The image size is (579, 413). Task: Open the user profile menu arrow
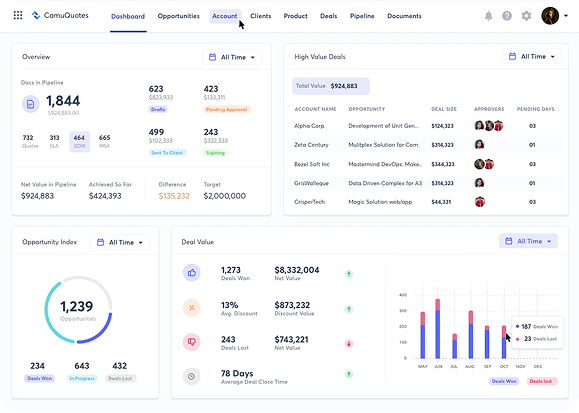click(x=566, y=16)
